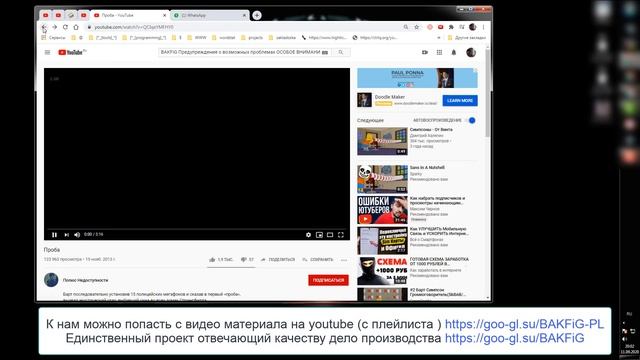The height and width of the screenshot is (360, 640).
Task: Go forward with the browser forward arrow
Action: point(55,27)
